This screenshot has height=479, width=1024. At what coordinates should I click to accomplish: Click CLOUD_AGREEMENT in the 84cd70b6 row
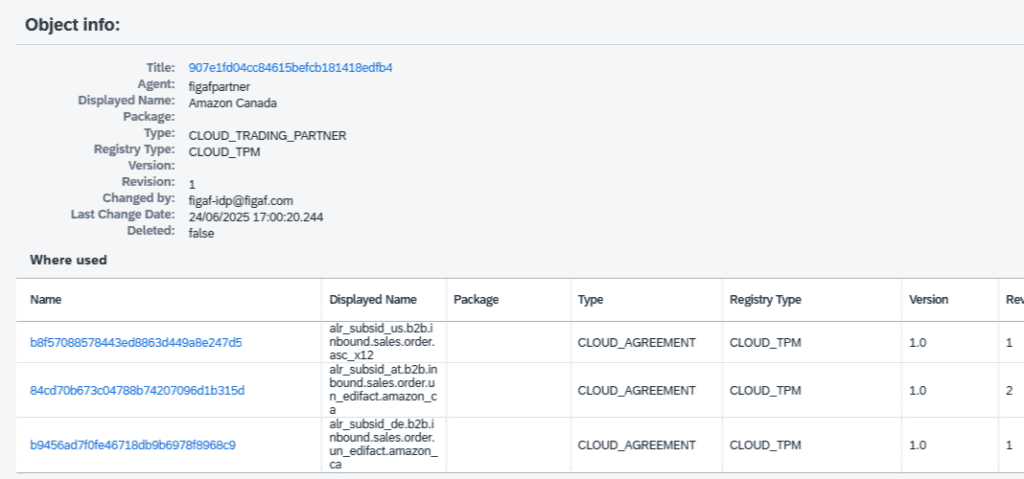pyautogui.click(x=636, y=390)
